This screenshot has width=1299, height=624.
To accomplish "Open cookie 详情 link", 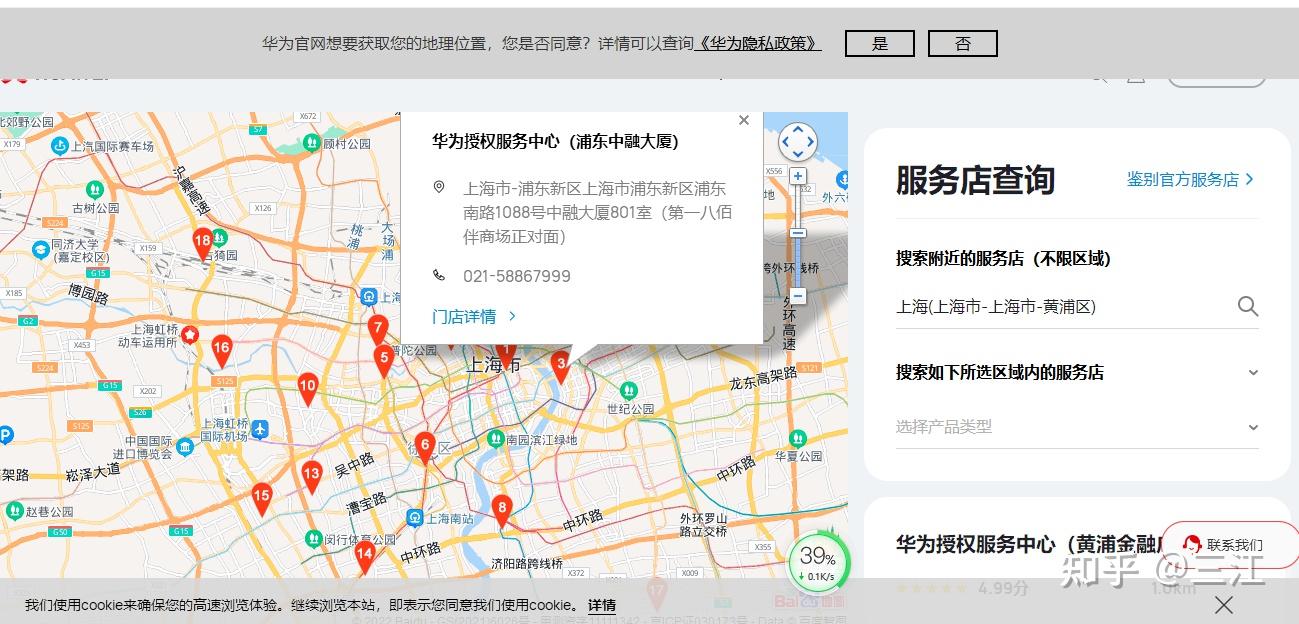I will click(x=602, y=605).
